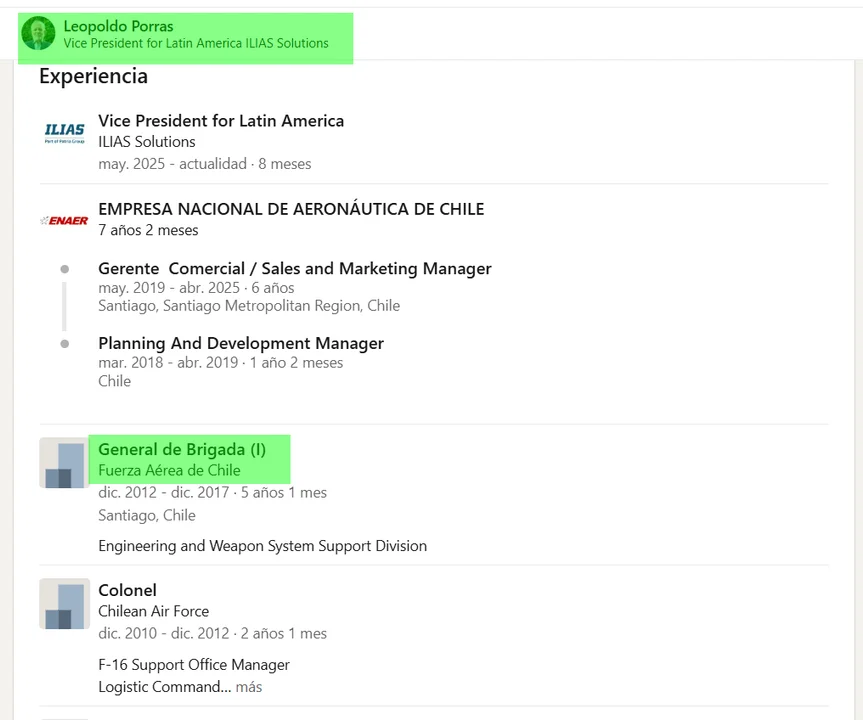Click Leopoldo Porras profile photo avatar
This screenshot has height=720, width=863.
[38, 34]
